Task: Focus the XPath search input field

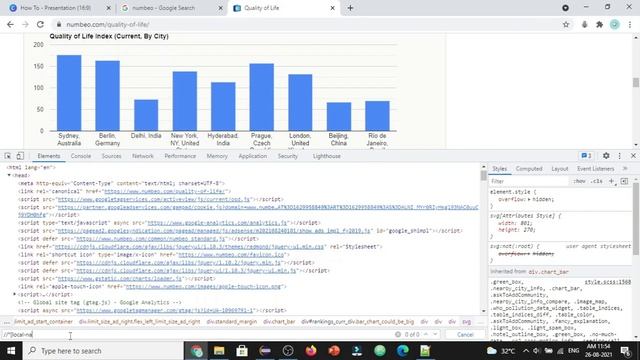Action: 196,335
